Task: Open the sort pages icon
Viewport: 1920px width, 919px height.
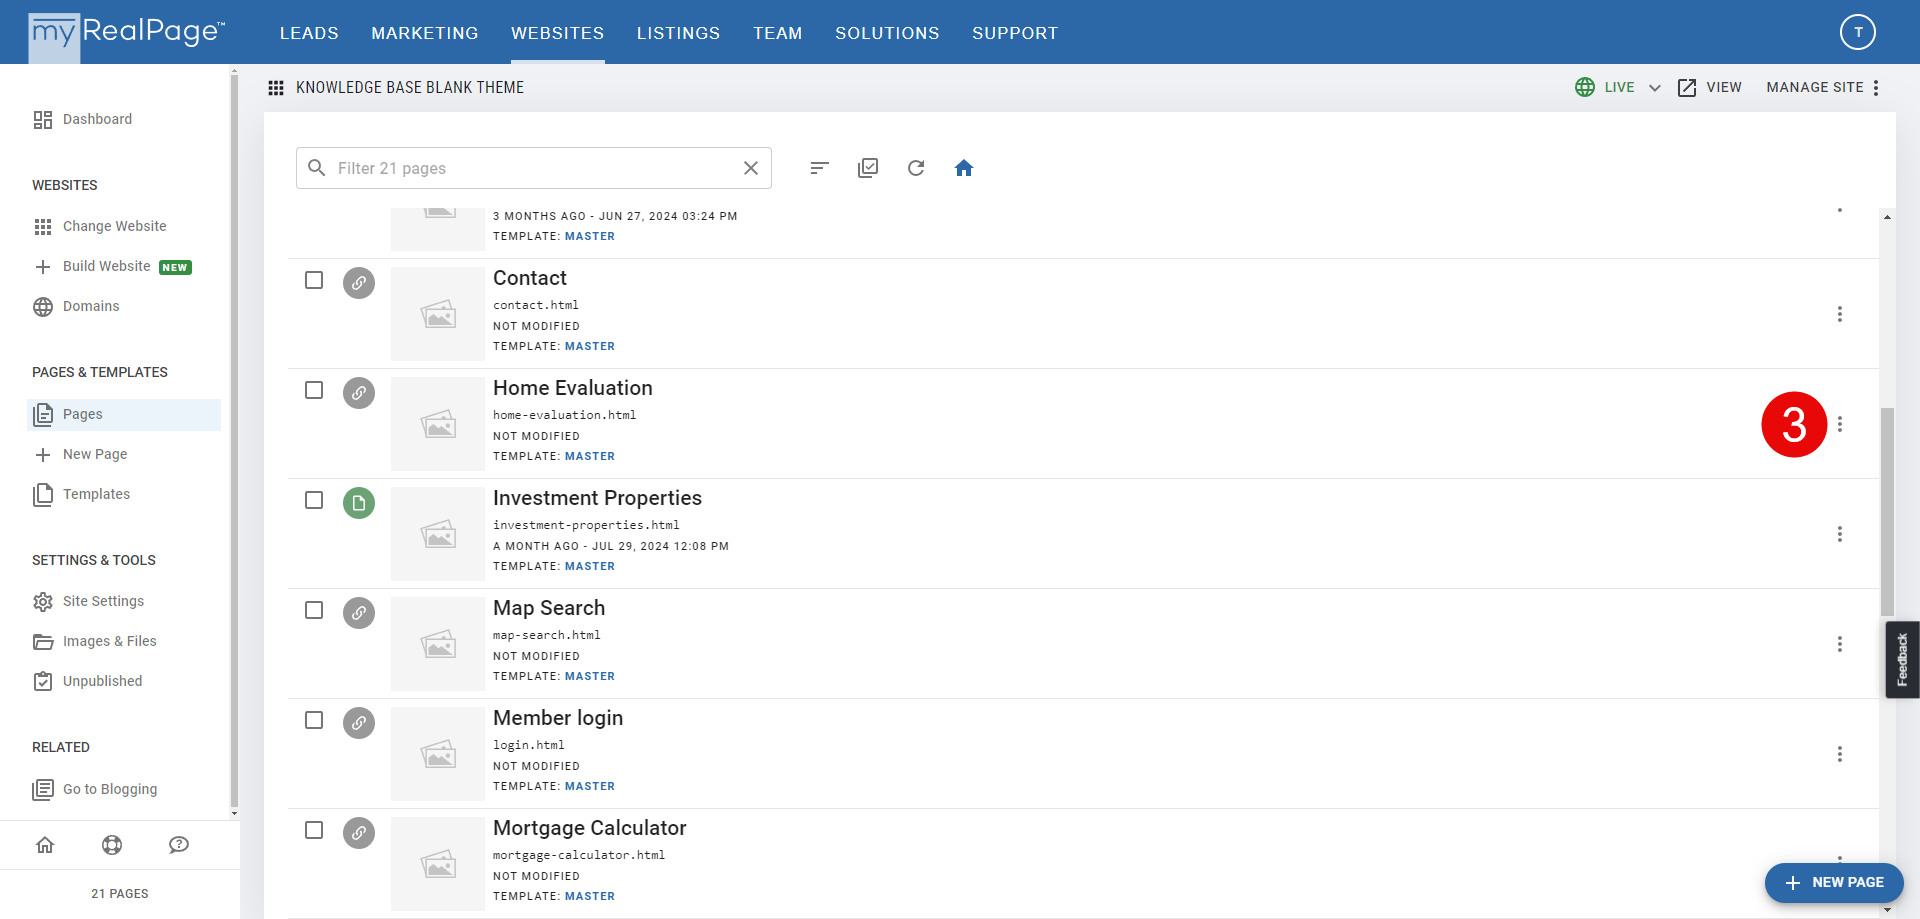Action: pyautogui.click(x=820, y=168)
